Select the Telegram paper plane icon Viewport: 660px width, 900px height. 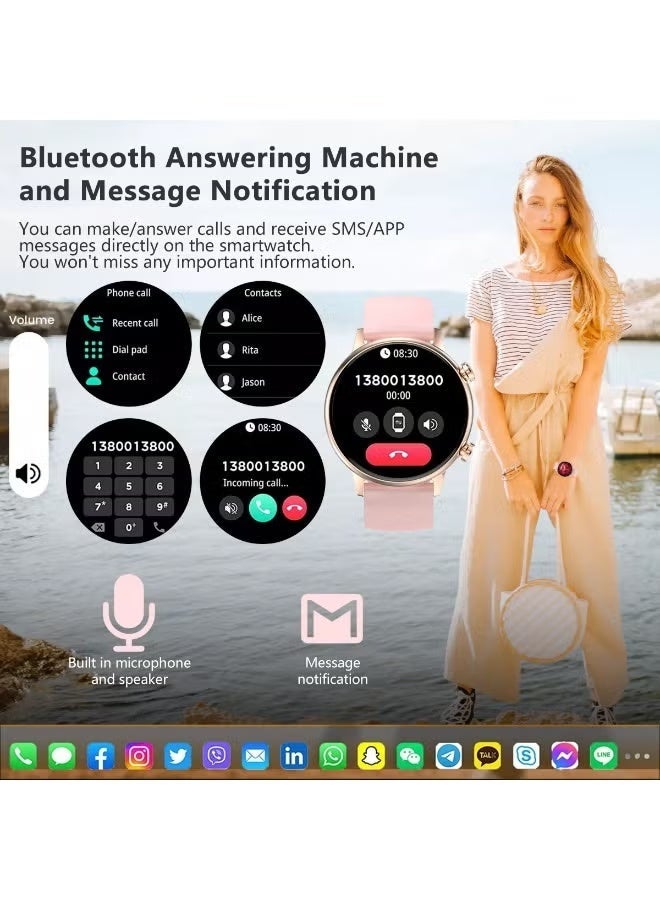click(449, 756)
